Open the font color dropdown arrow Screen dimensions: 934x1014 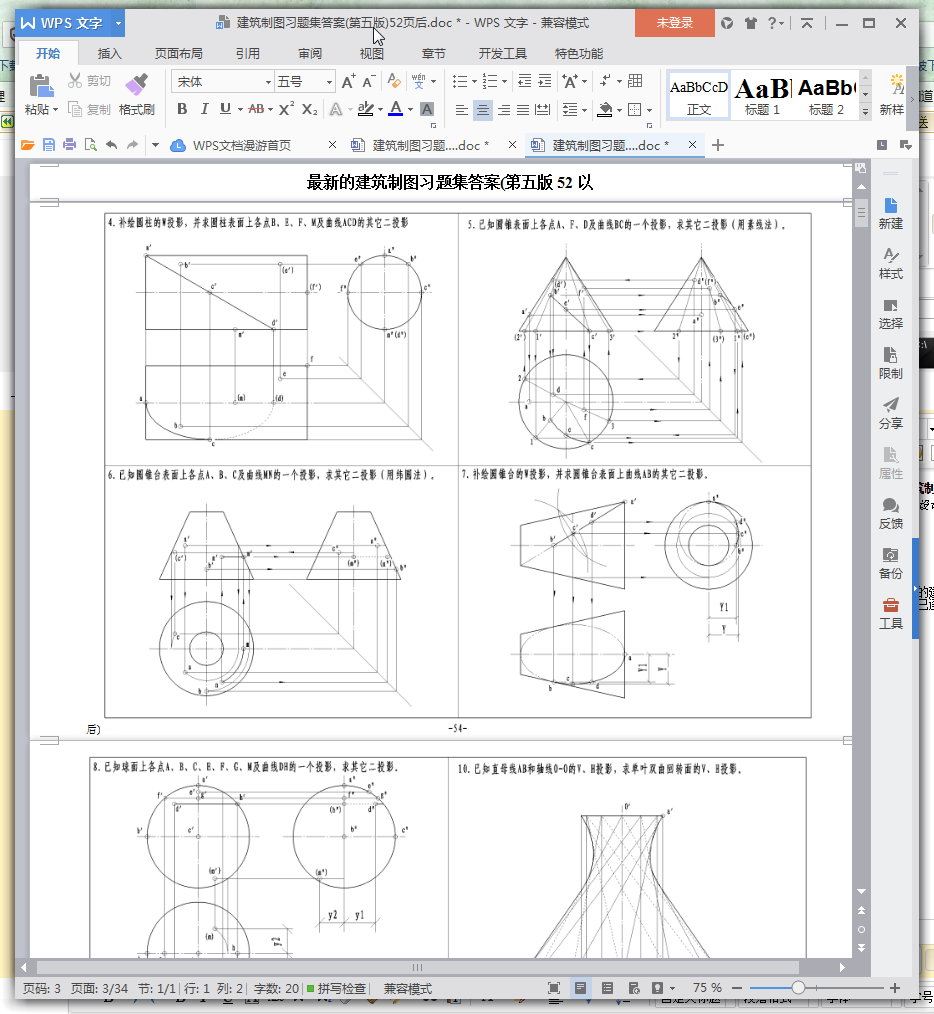pos(410,109)
